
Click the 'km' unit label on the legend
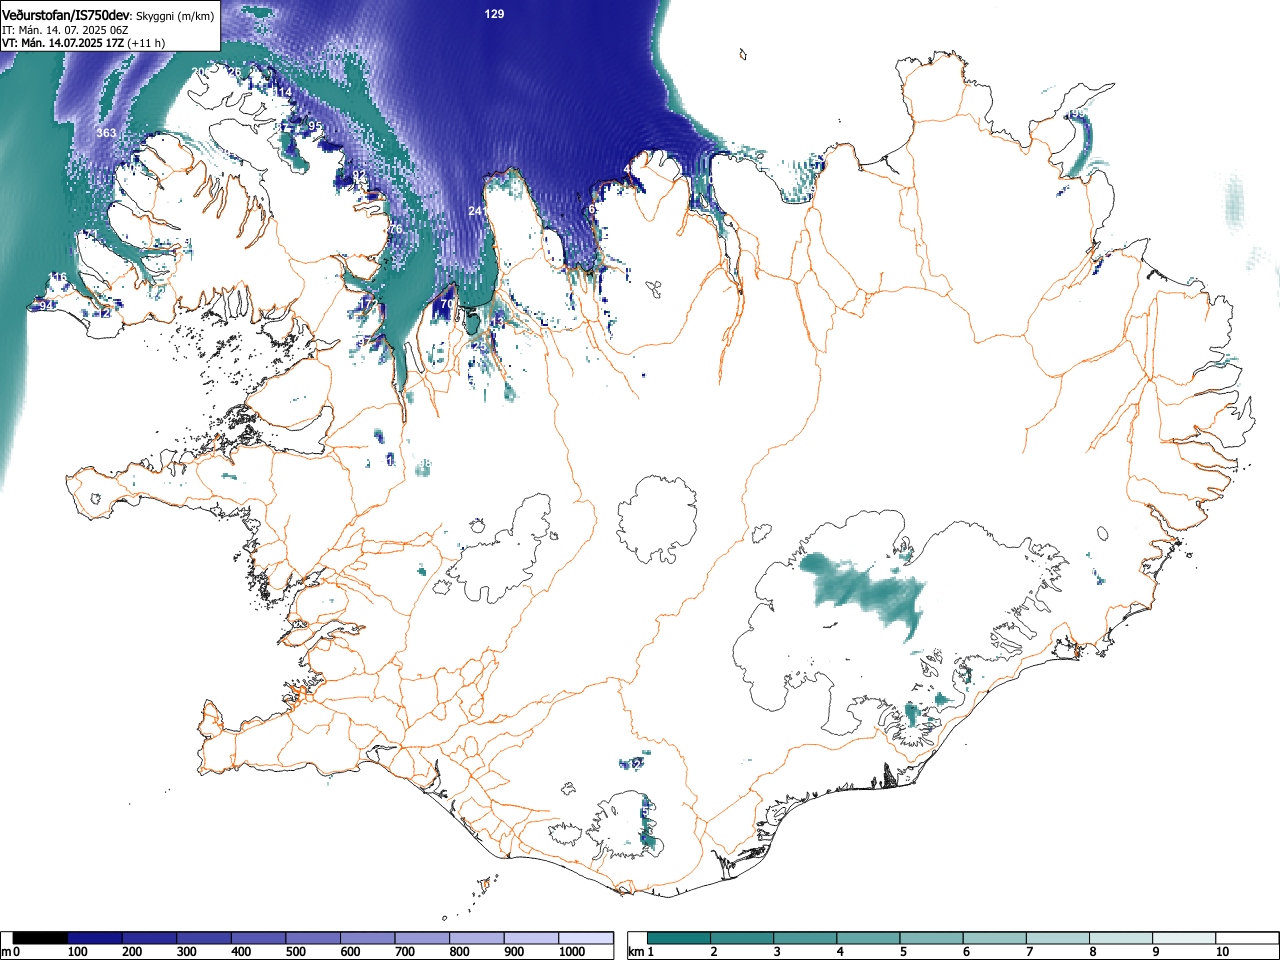(636, 952)
